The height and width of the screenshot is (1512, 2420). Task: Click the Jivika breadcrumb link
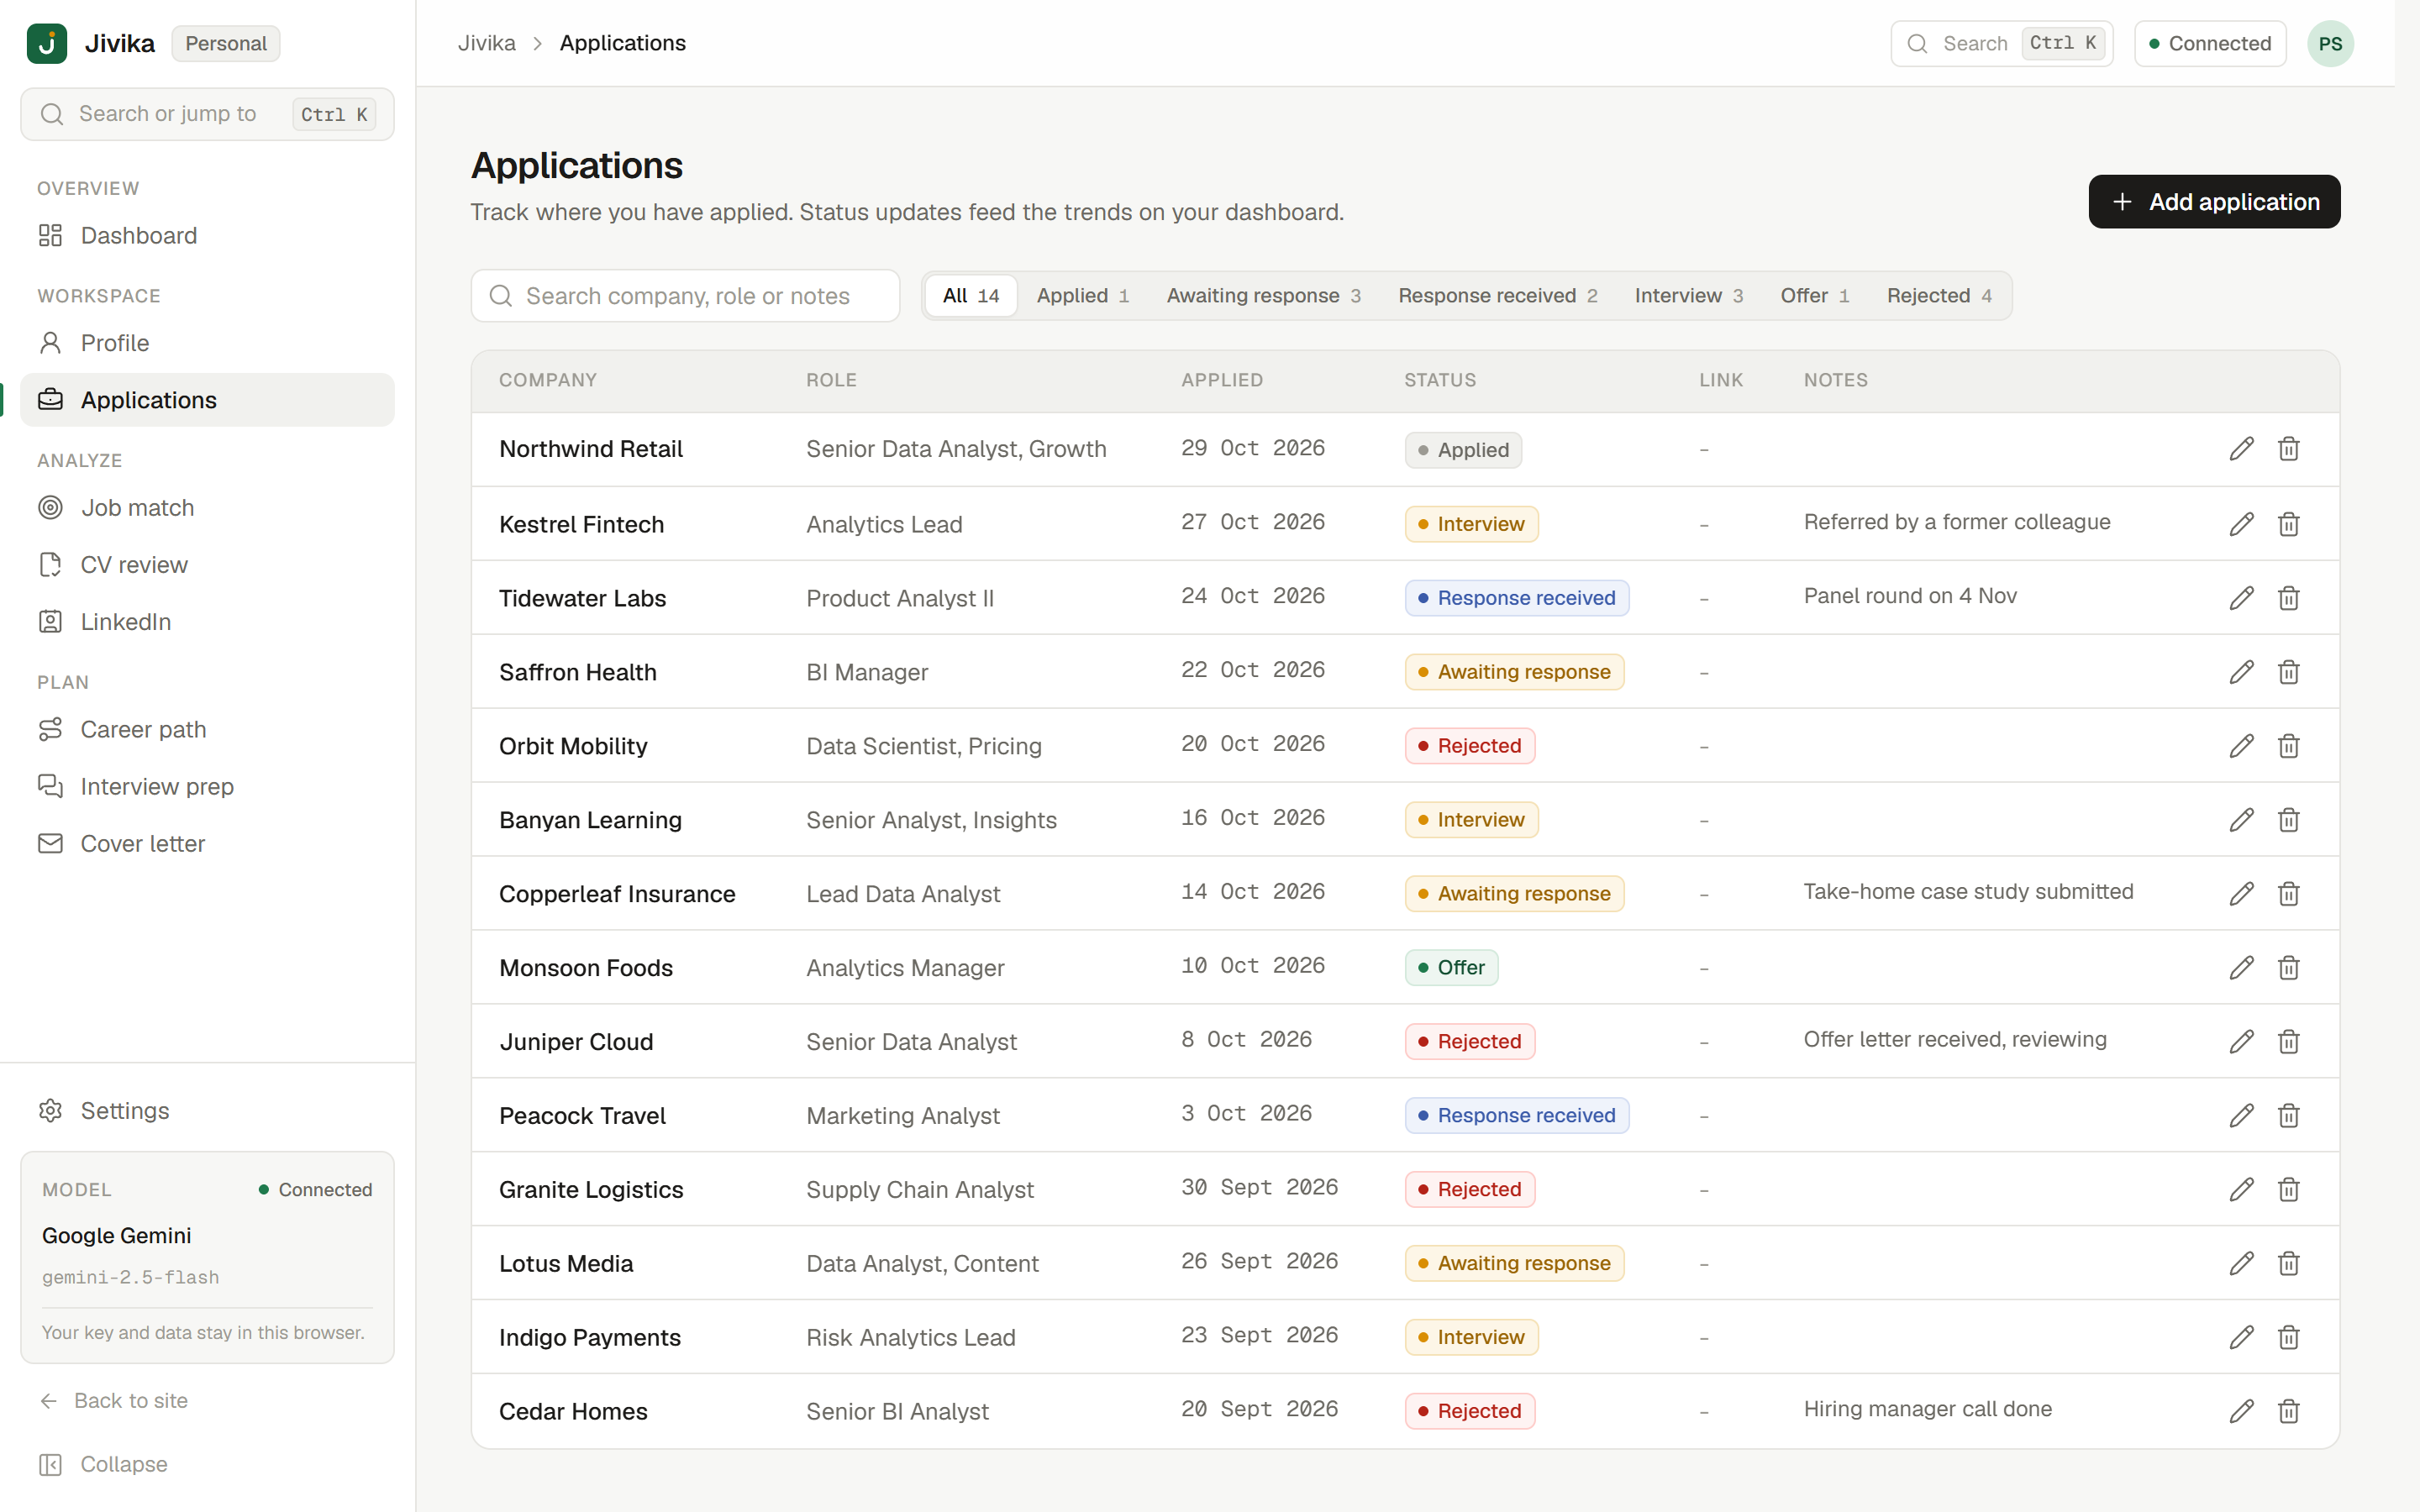coord(486,43)
